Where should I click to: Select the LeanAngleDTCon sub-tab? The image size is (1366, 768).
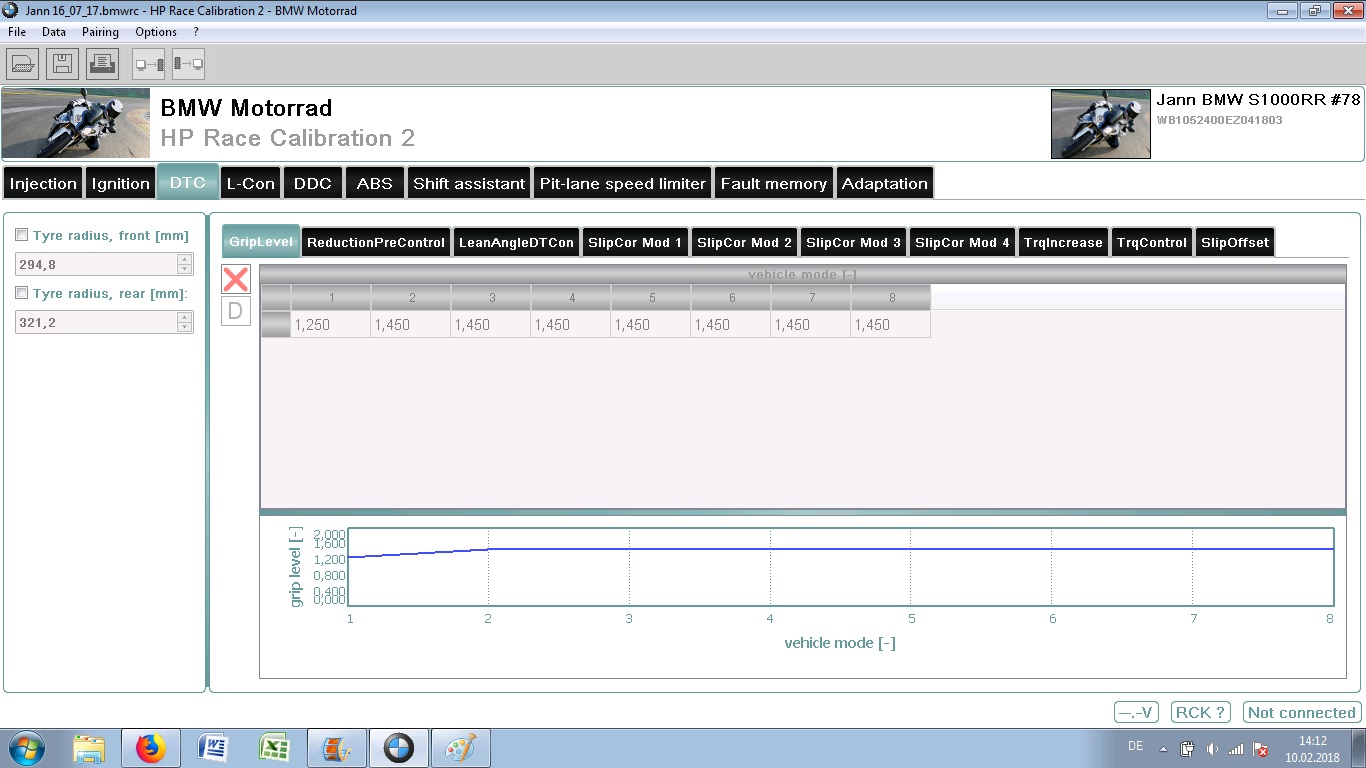pos(516,242)
